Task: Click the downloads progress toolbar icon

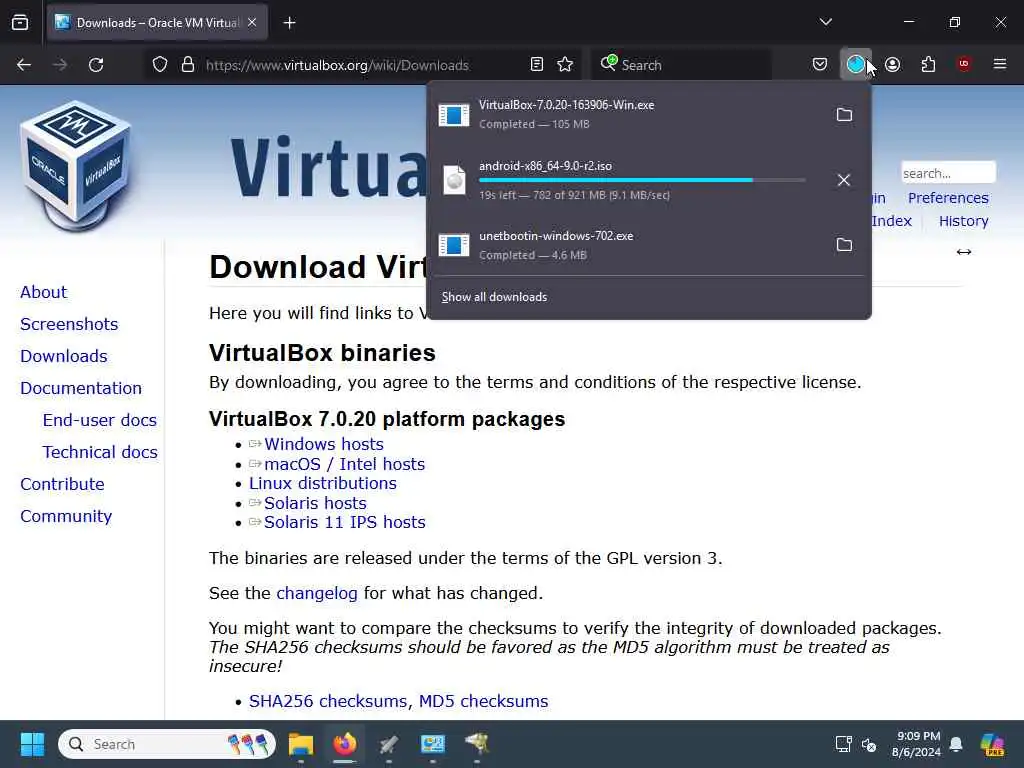Action: point(856,65)
